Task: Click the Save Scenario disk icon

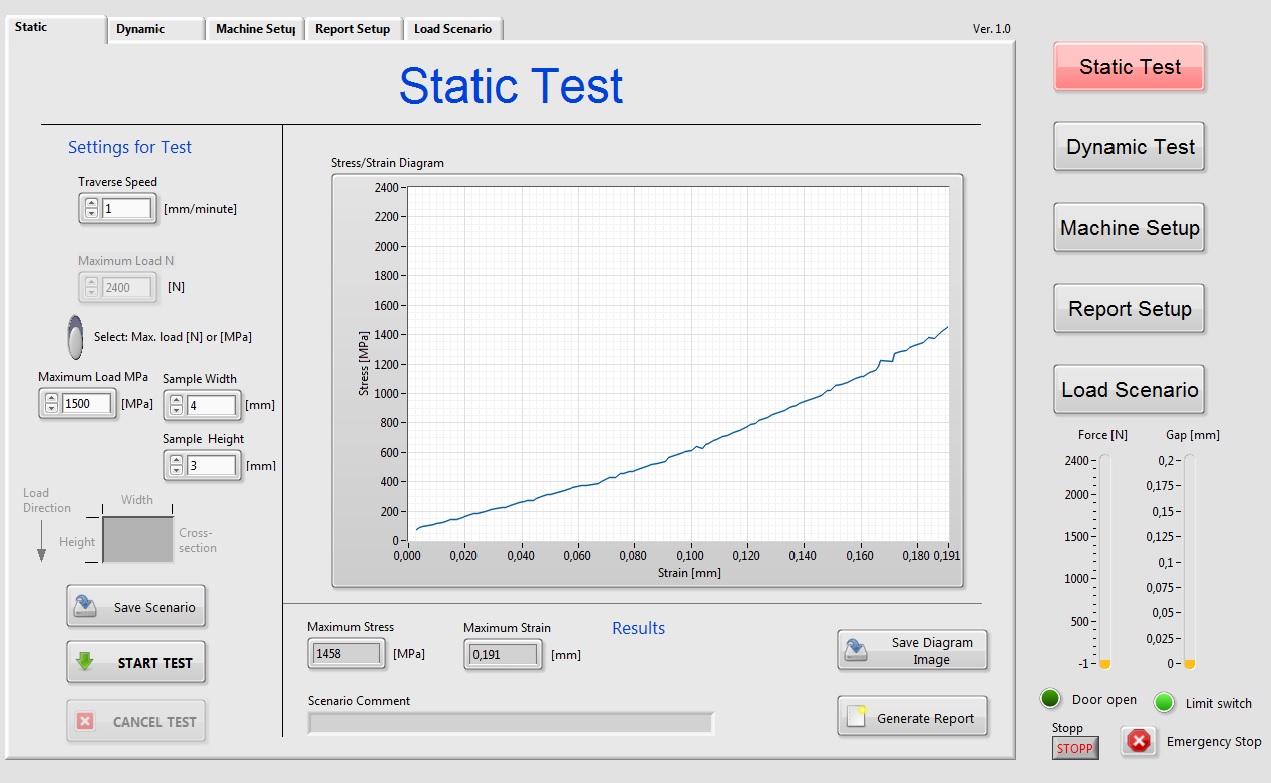Action: [x=86, y=606]
